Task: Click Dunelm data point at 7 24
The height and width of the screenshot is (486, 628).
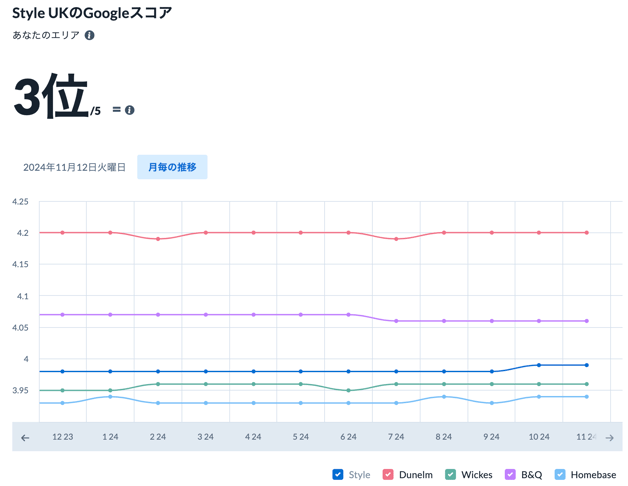Action: tap(396, 239)
